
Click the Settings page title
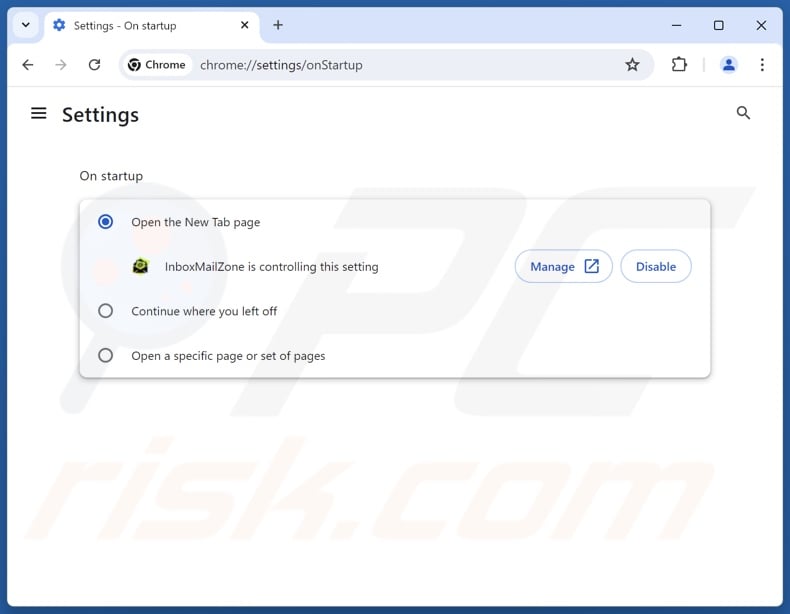pyautogui.click(x=100, y=115)
